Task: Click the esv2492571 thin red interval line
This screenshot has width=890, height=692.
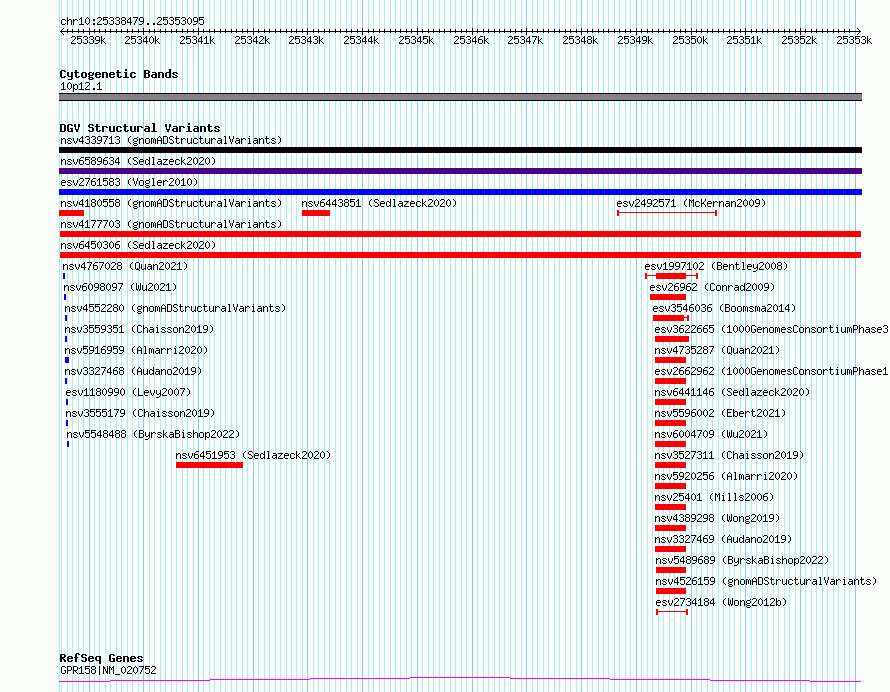Action: coord(667,213)
